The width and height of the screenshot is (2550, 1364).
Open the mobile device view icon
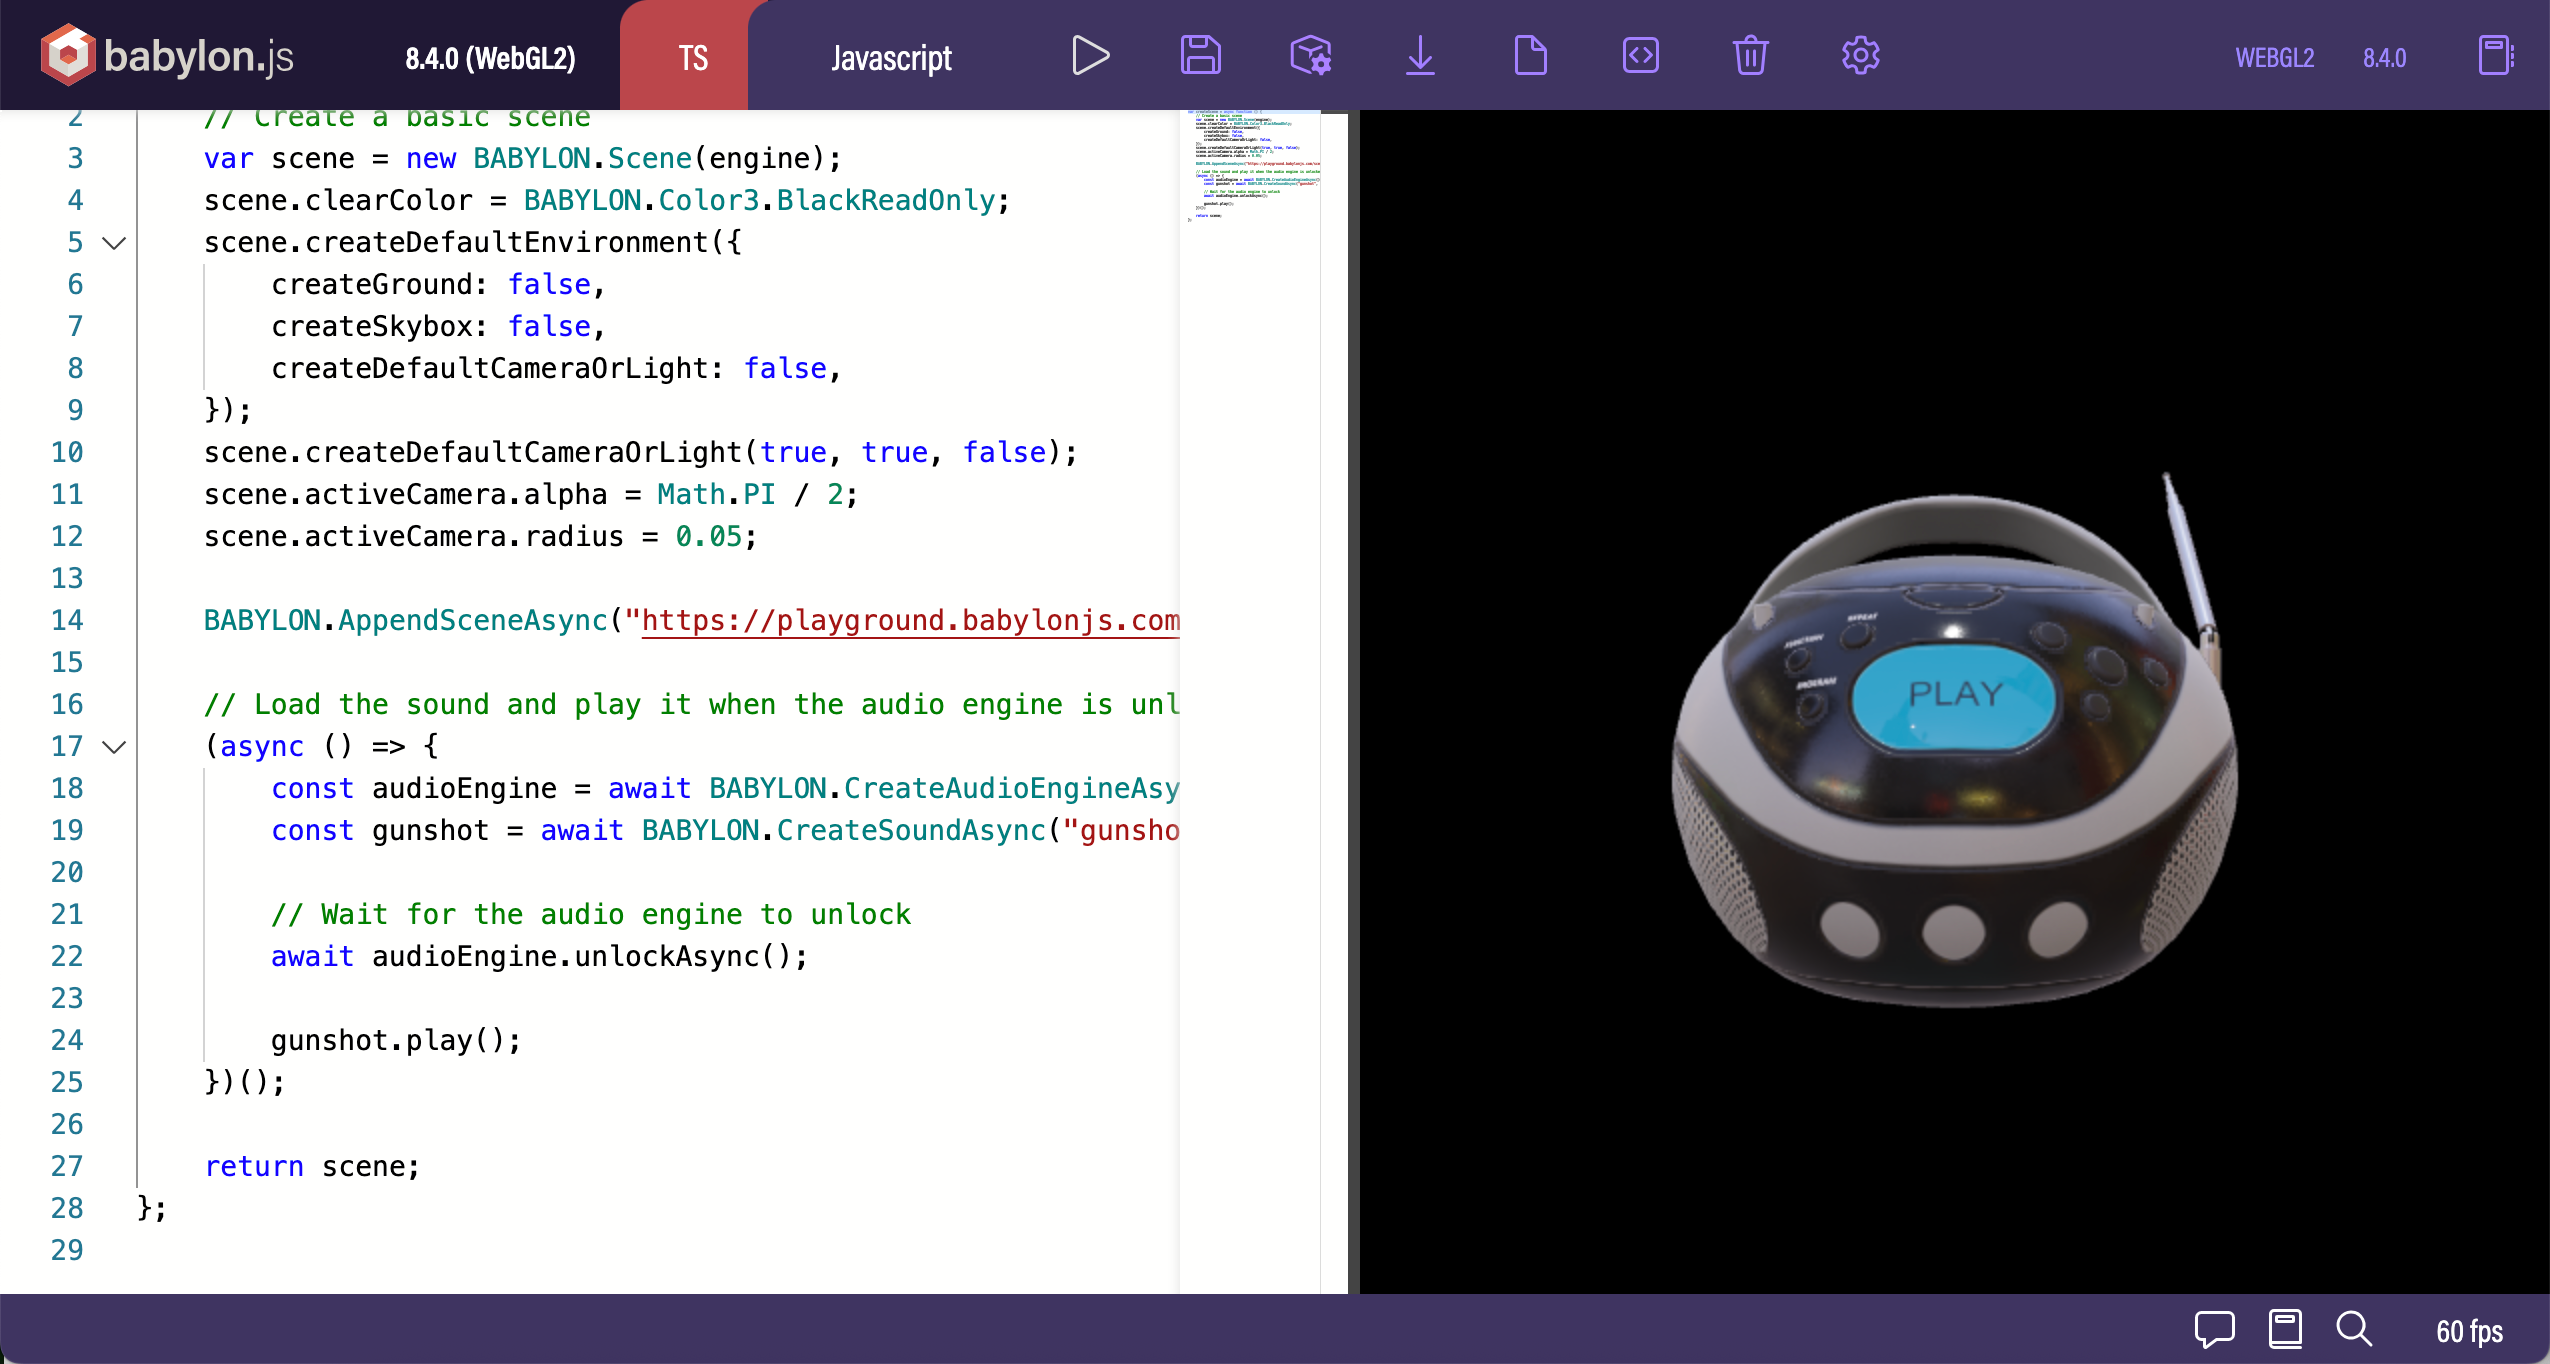[x=2497, y=55]
